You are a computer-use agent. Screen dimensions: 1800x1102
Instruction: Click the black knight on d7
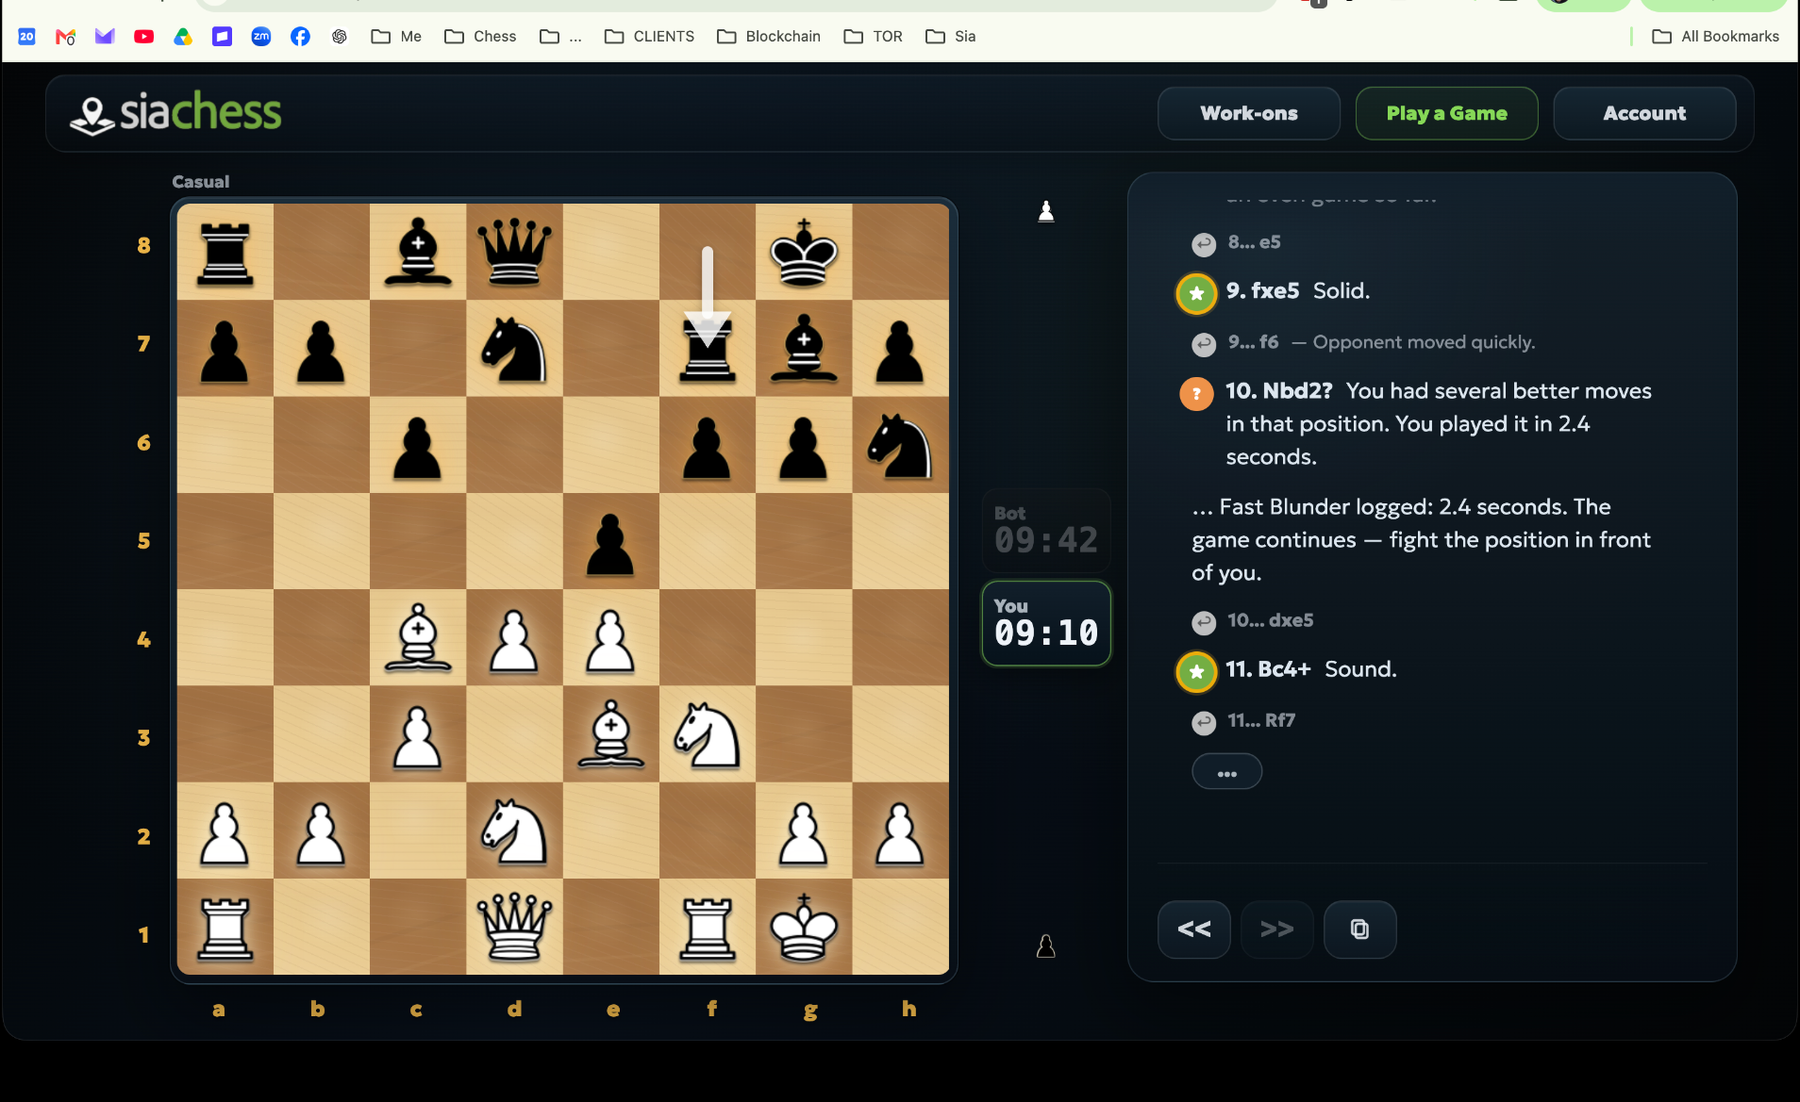click(514, 348)
